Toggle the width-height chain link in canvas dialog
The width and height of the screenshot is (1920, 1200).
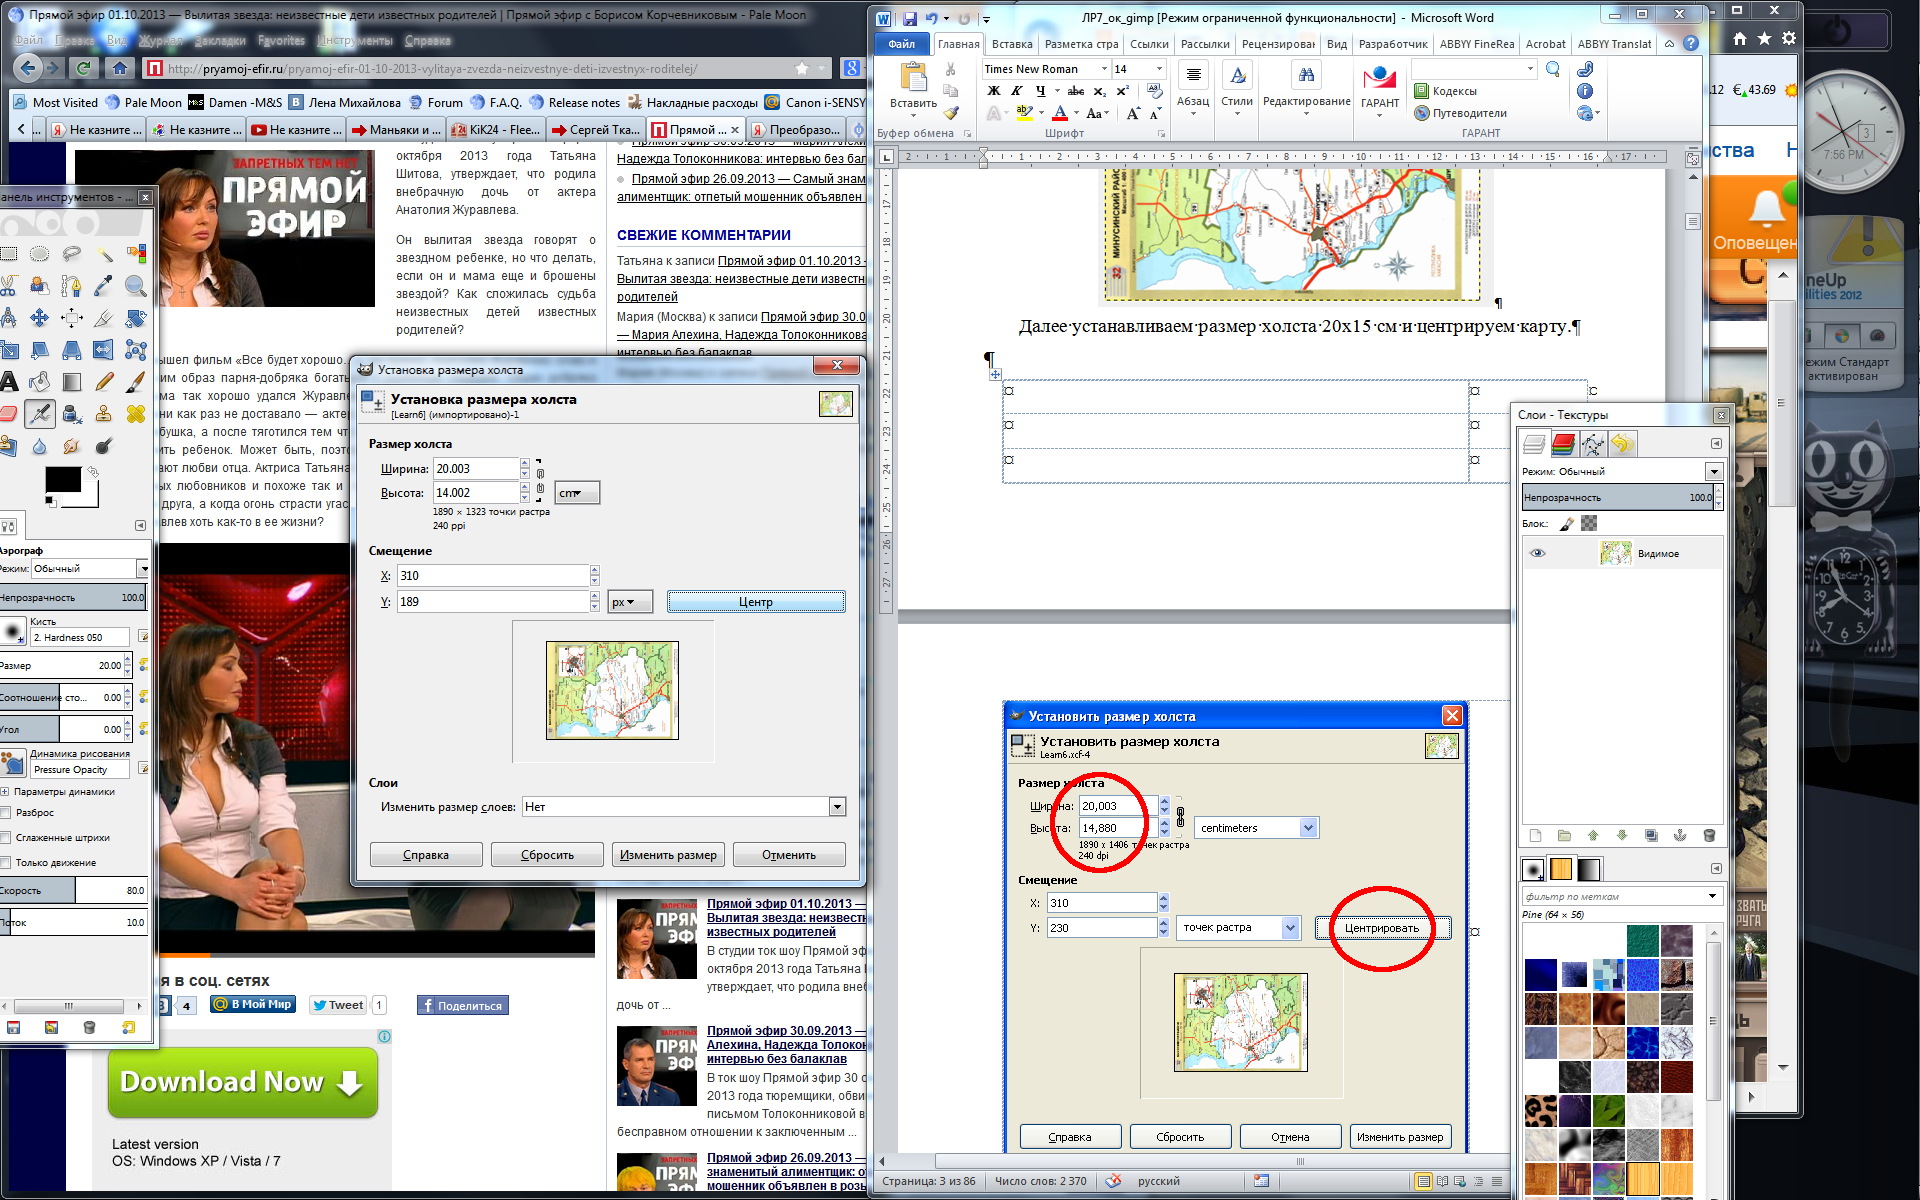540,481
